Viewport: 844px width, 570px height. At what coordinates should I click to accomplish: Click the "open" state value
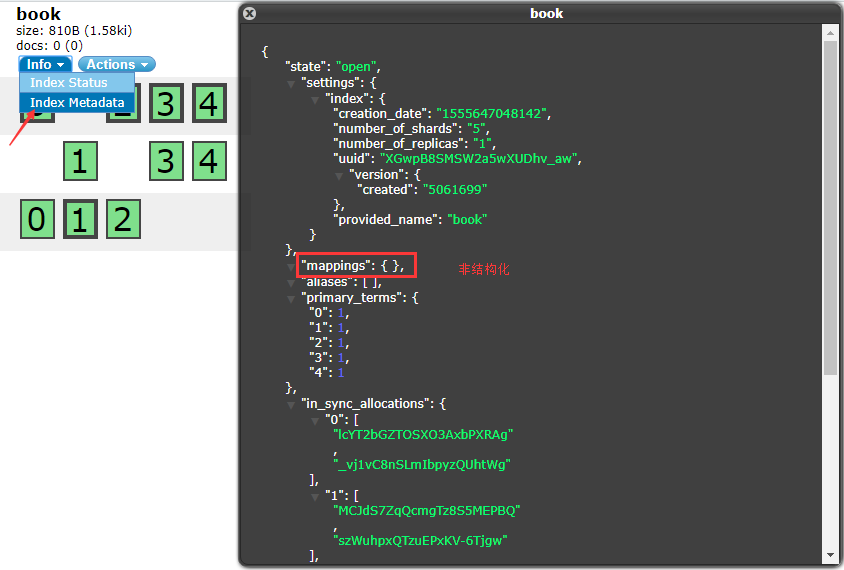[x=355, y=67]
